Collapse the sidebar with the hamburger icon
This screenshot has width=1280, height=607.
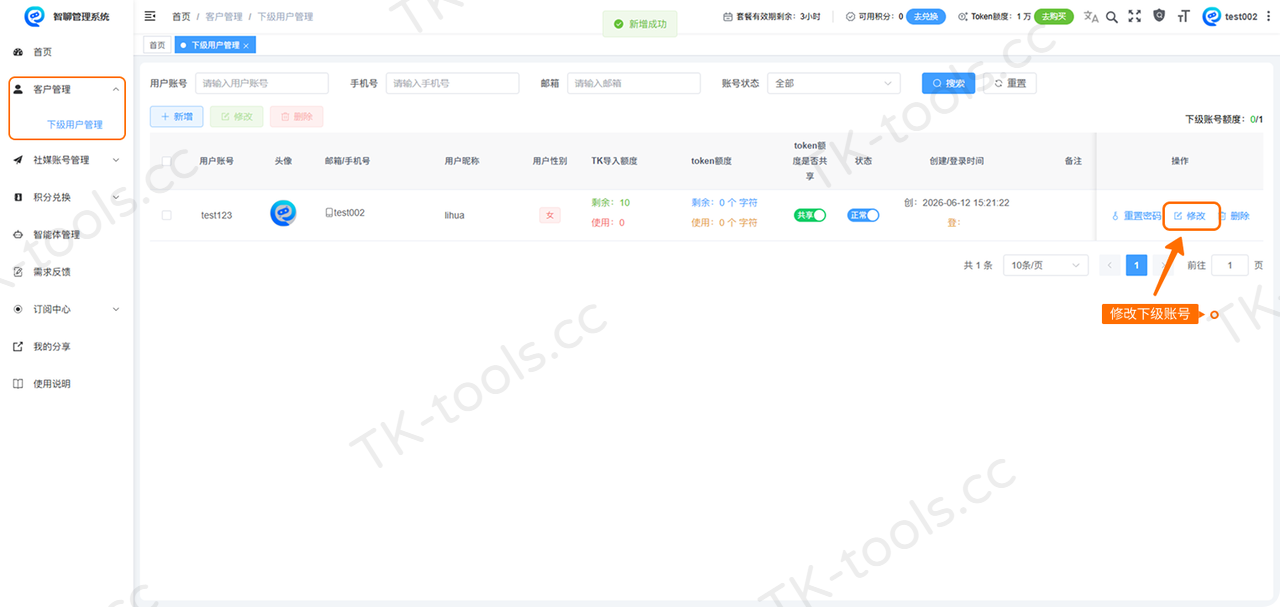(x=150, y=16)
